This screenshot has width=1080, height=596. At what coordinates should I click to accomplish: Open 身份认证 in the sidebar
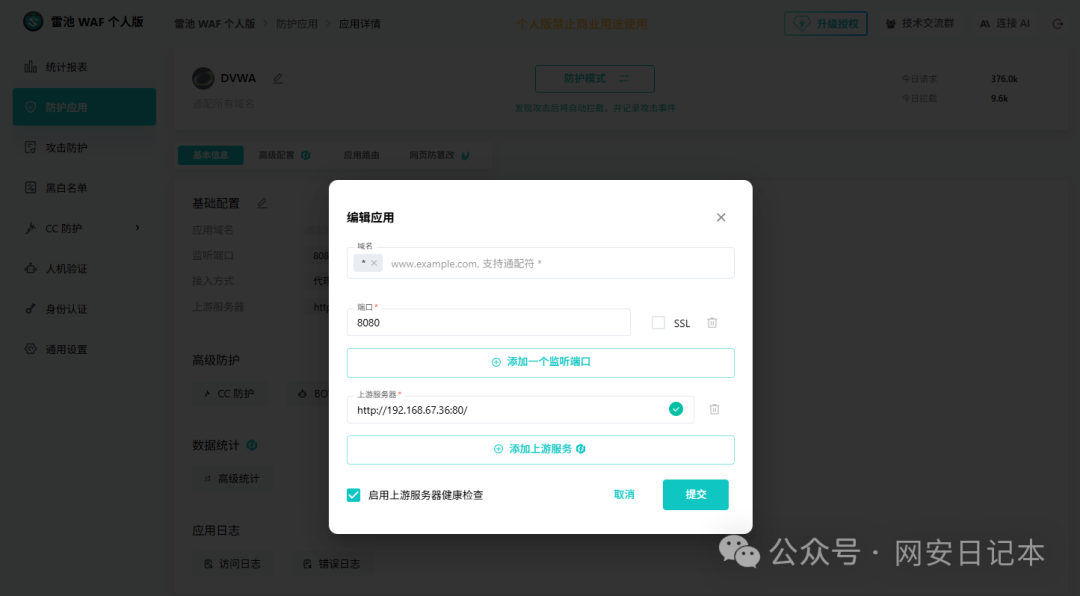pos(84,309)
